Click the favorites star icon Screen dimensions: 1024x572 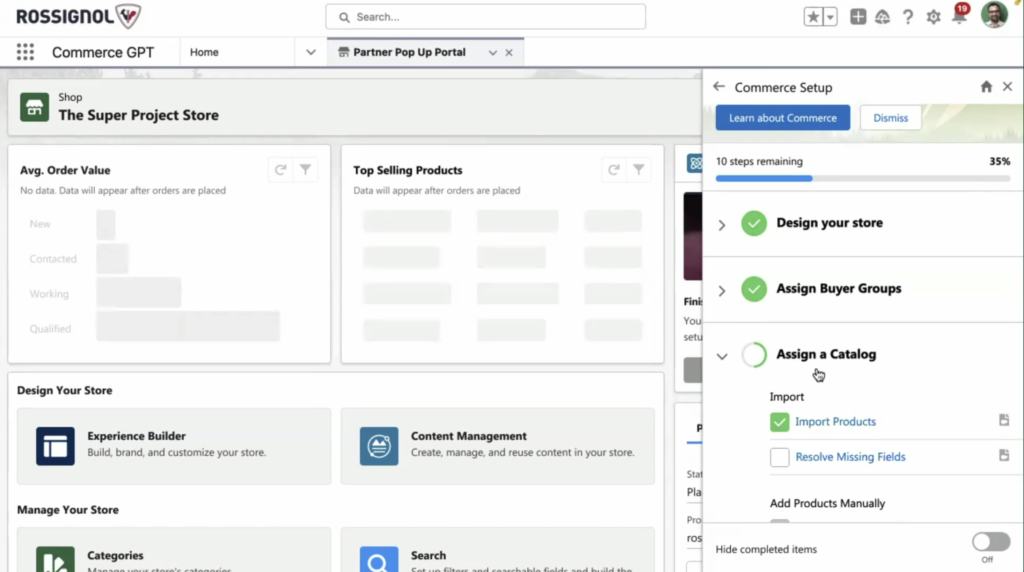[x=813, y=17]
